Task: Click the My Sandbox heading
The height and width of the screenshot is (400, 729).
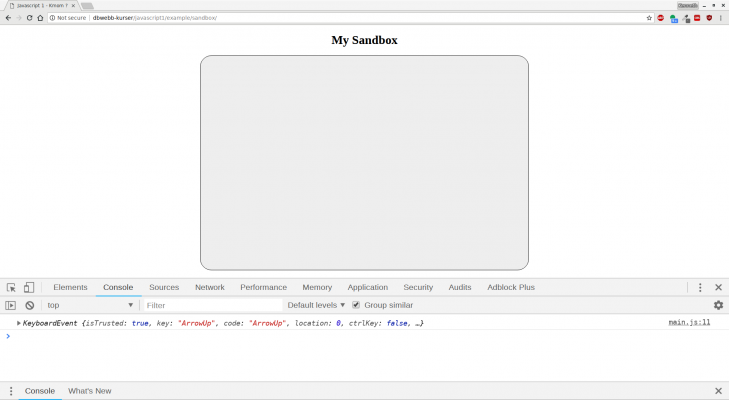Action: coord(364,40)
